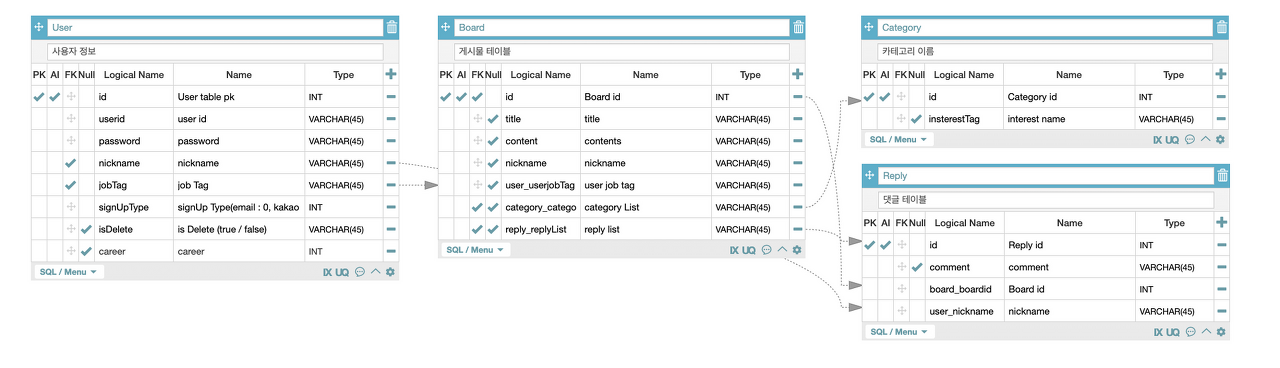Remove the reply_replyList column in Board
This screenshot has height=368, width=1280.
pyautogui.click(x=797, y=229)
